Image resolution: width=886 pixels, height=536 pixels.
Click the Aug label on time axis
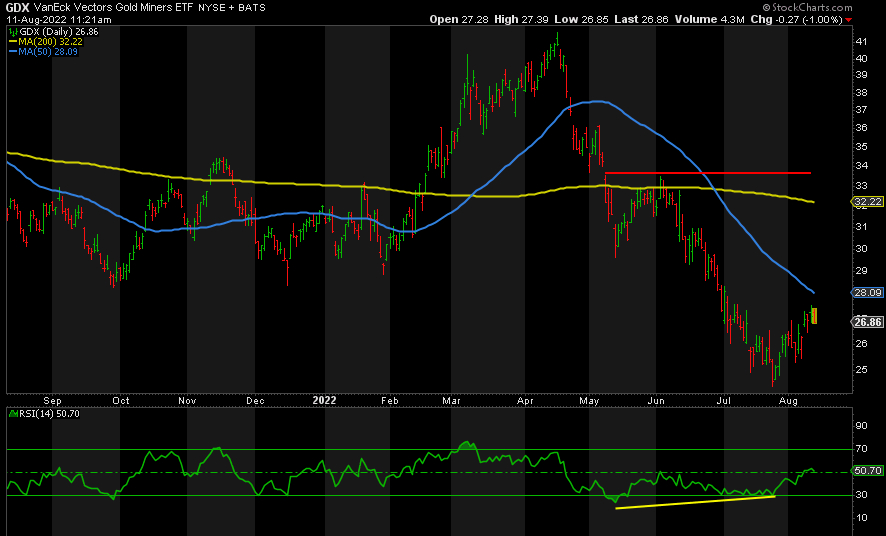click(788, 400)
